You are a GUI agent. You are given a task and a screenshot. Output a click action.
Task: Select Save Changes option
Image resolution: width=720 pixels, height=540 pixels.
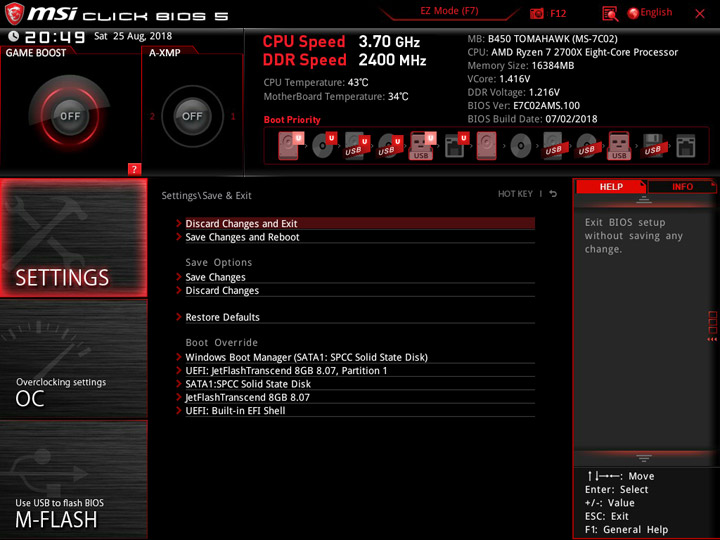click(x=360, y=277)
